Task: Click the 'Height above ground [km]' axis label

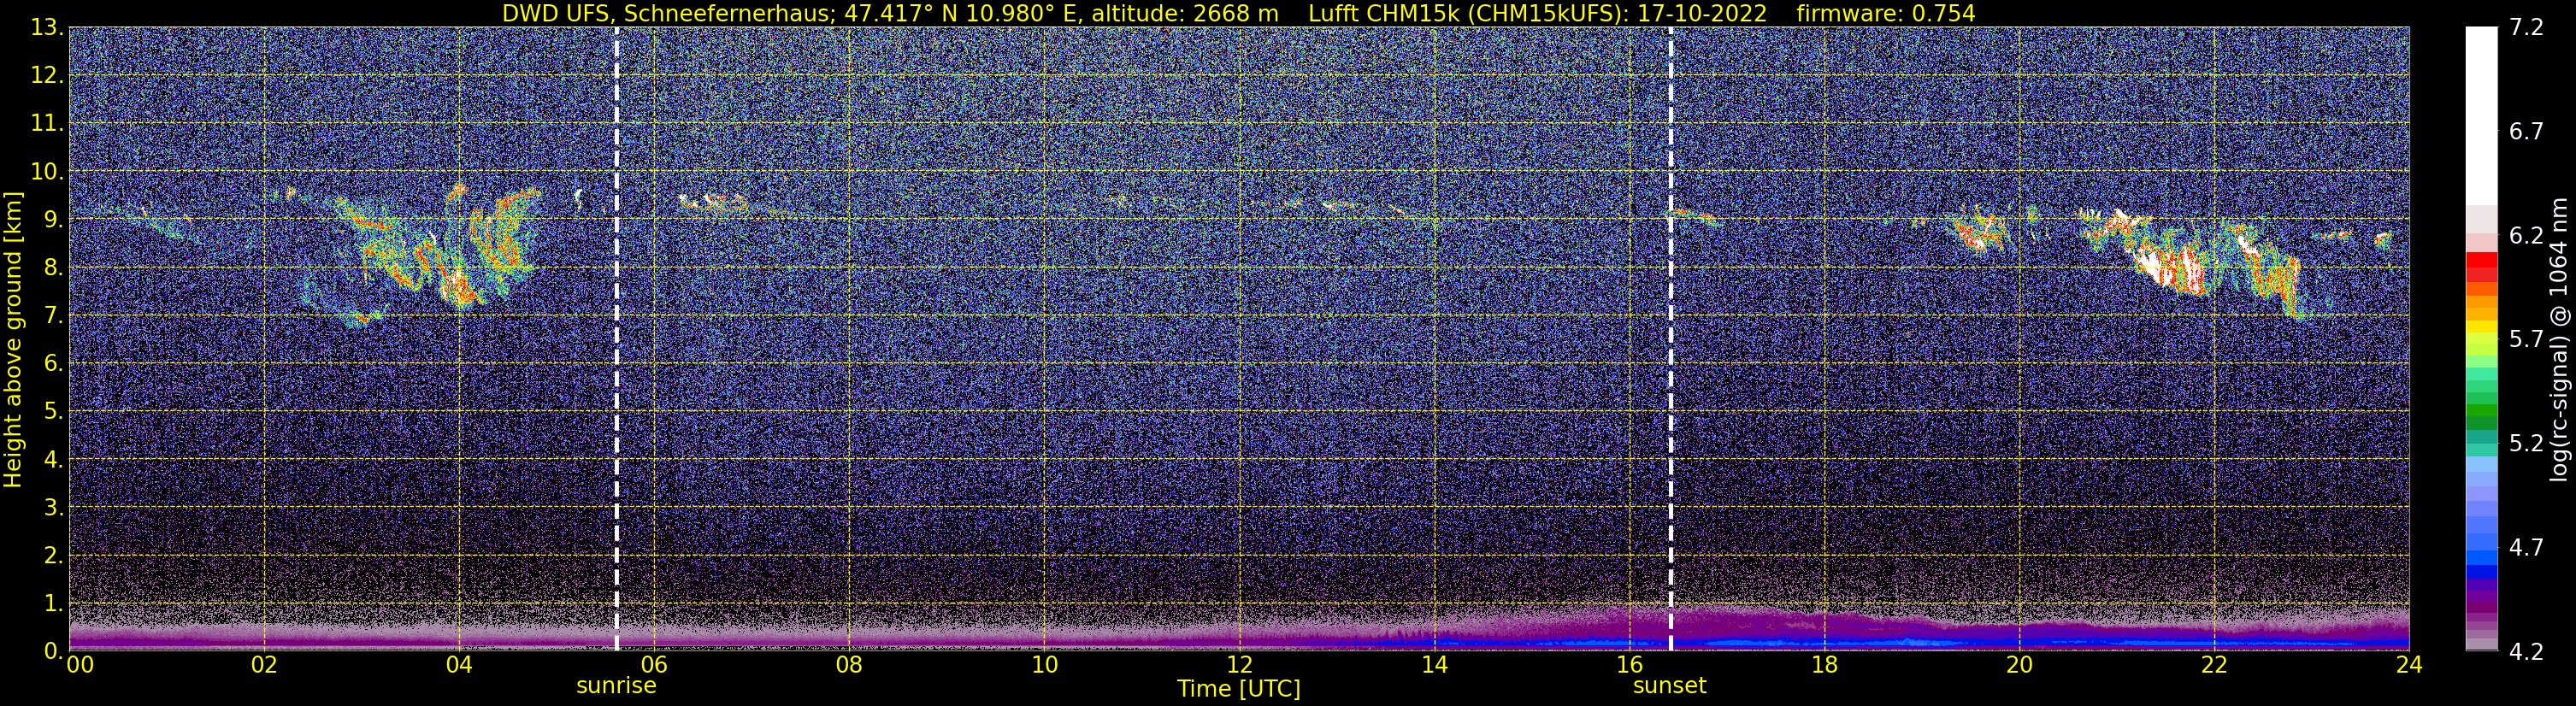Action: 13,340
